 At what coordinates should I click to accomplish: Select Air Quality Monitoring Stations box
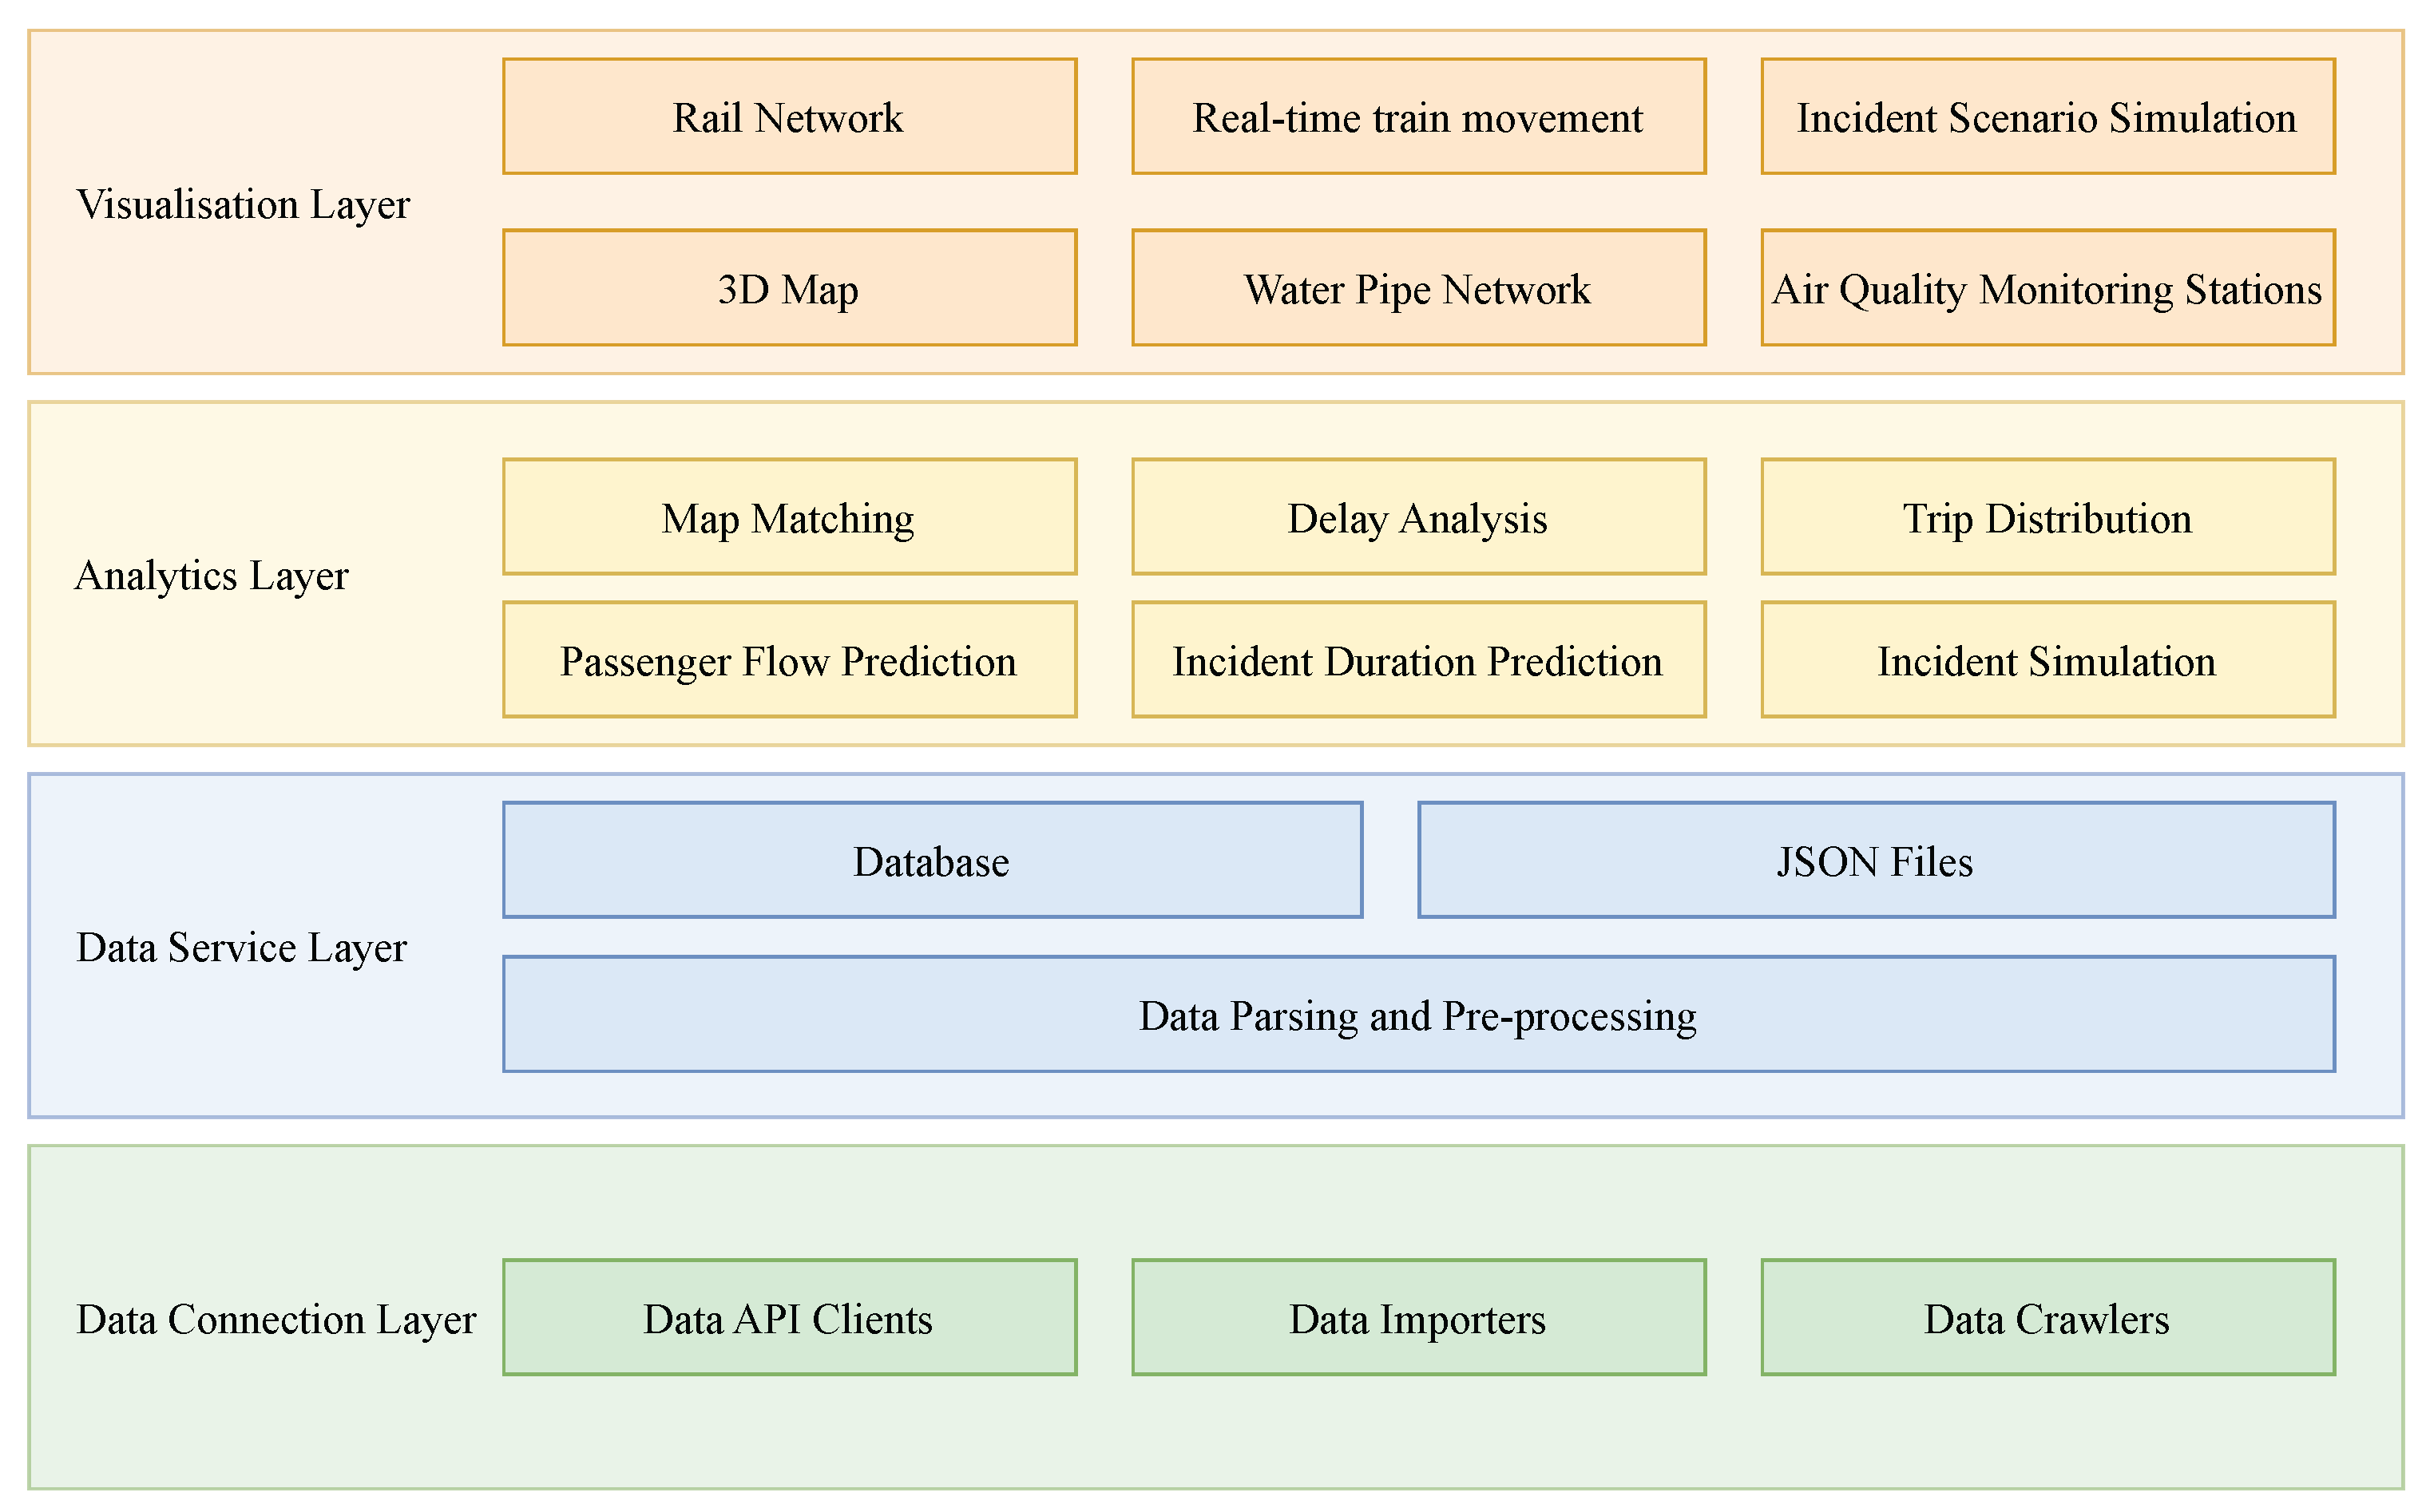click(x=2047, y=288)
